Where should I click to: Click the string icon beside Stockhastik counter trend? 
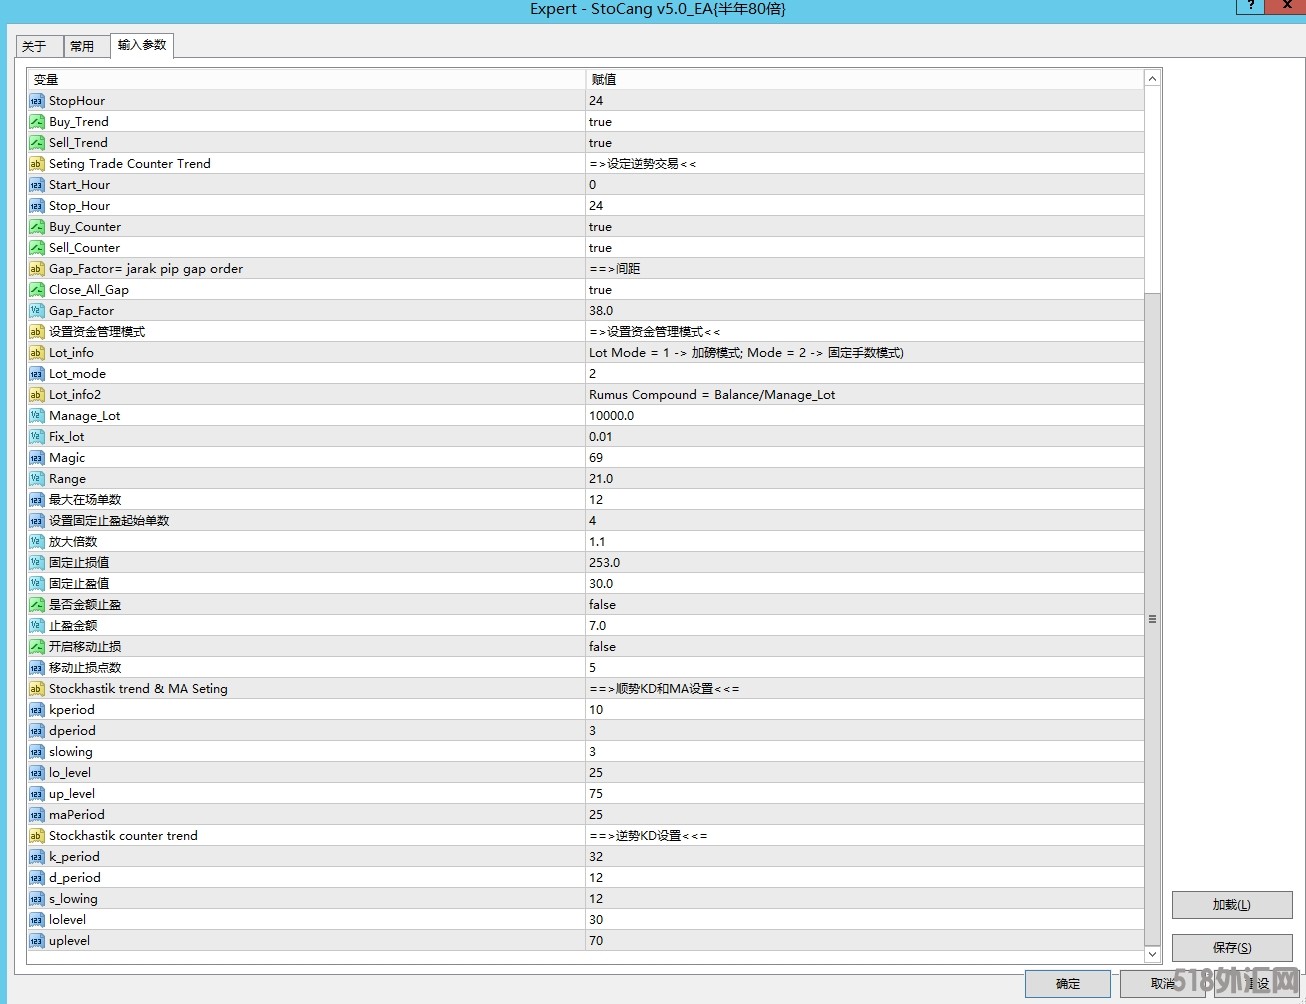(37, 836)
